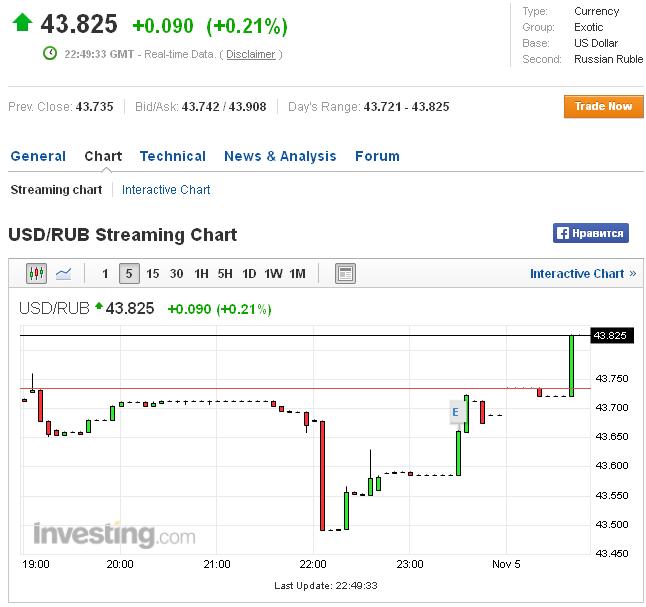This screenshot has height=607, width=646.
Task: Select the Streaming chart sub-tab
Action: click(x=56, y=190)
